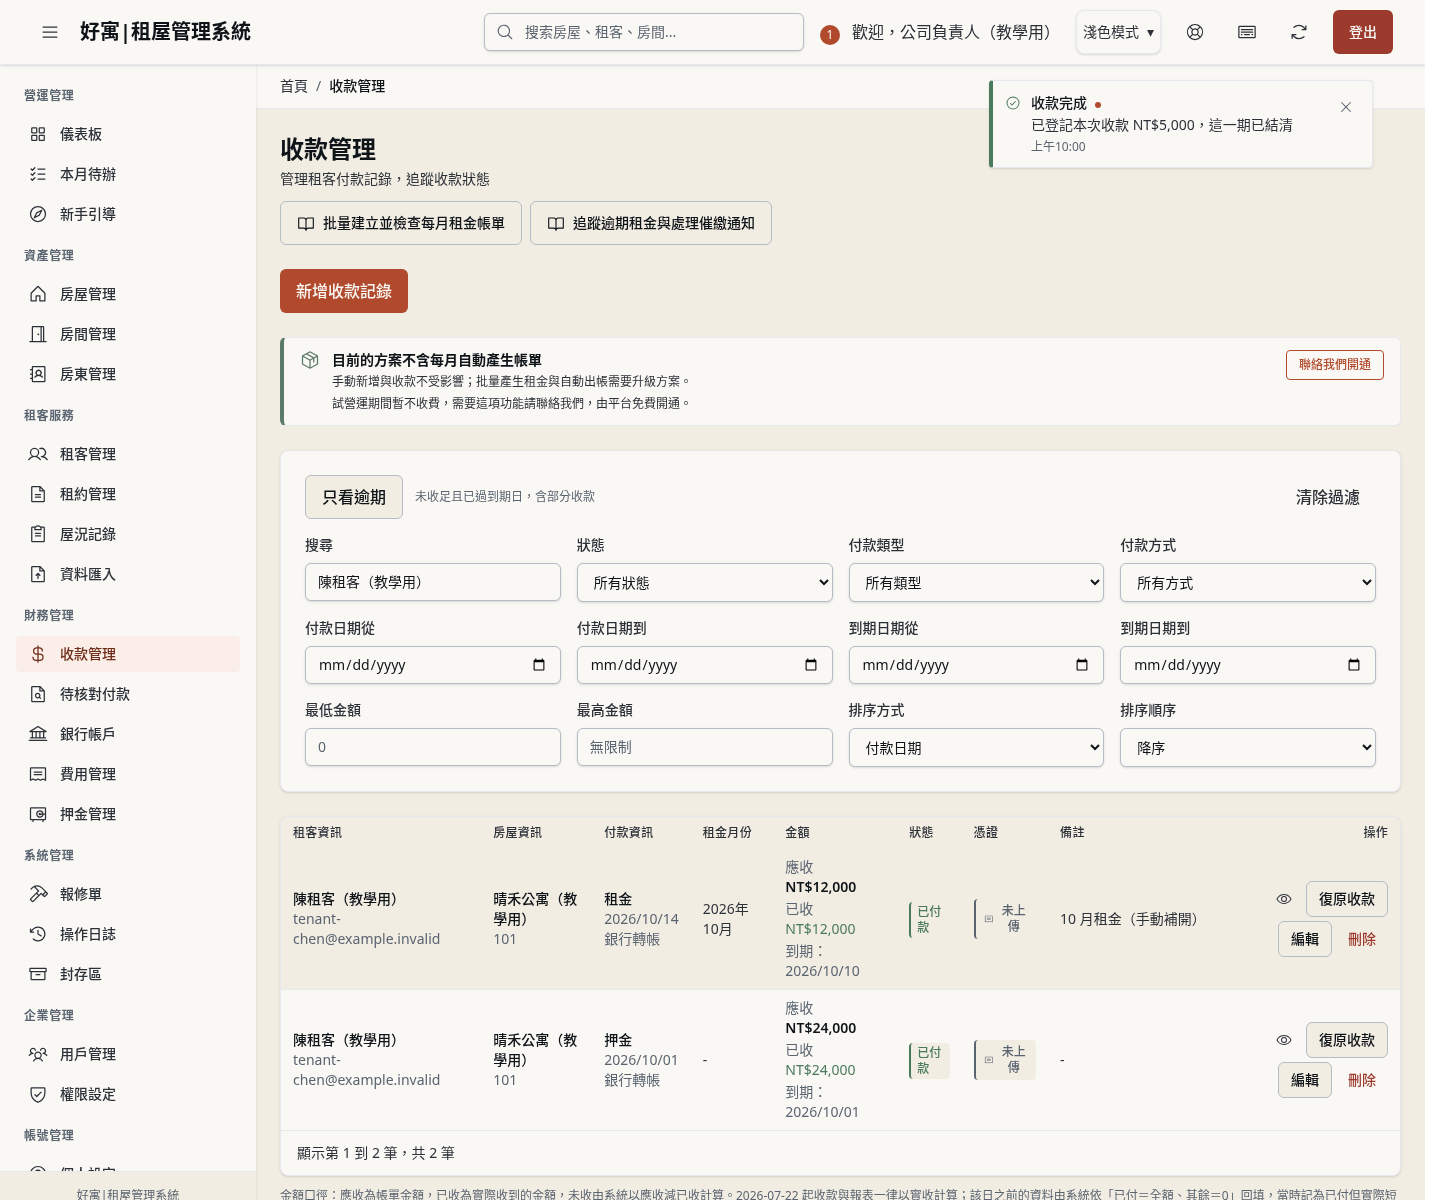1440x1200 pixels.
Task: View details eye icon for 10 月租金 row
Action: 1284,899
